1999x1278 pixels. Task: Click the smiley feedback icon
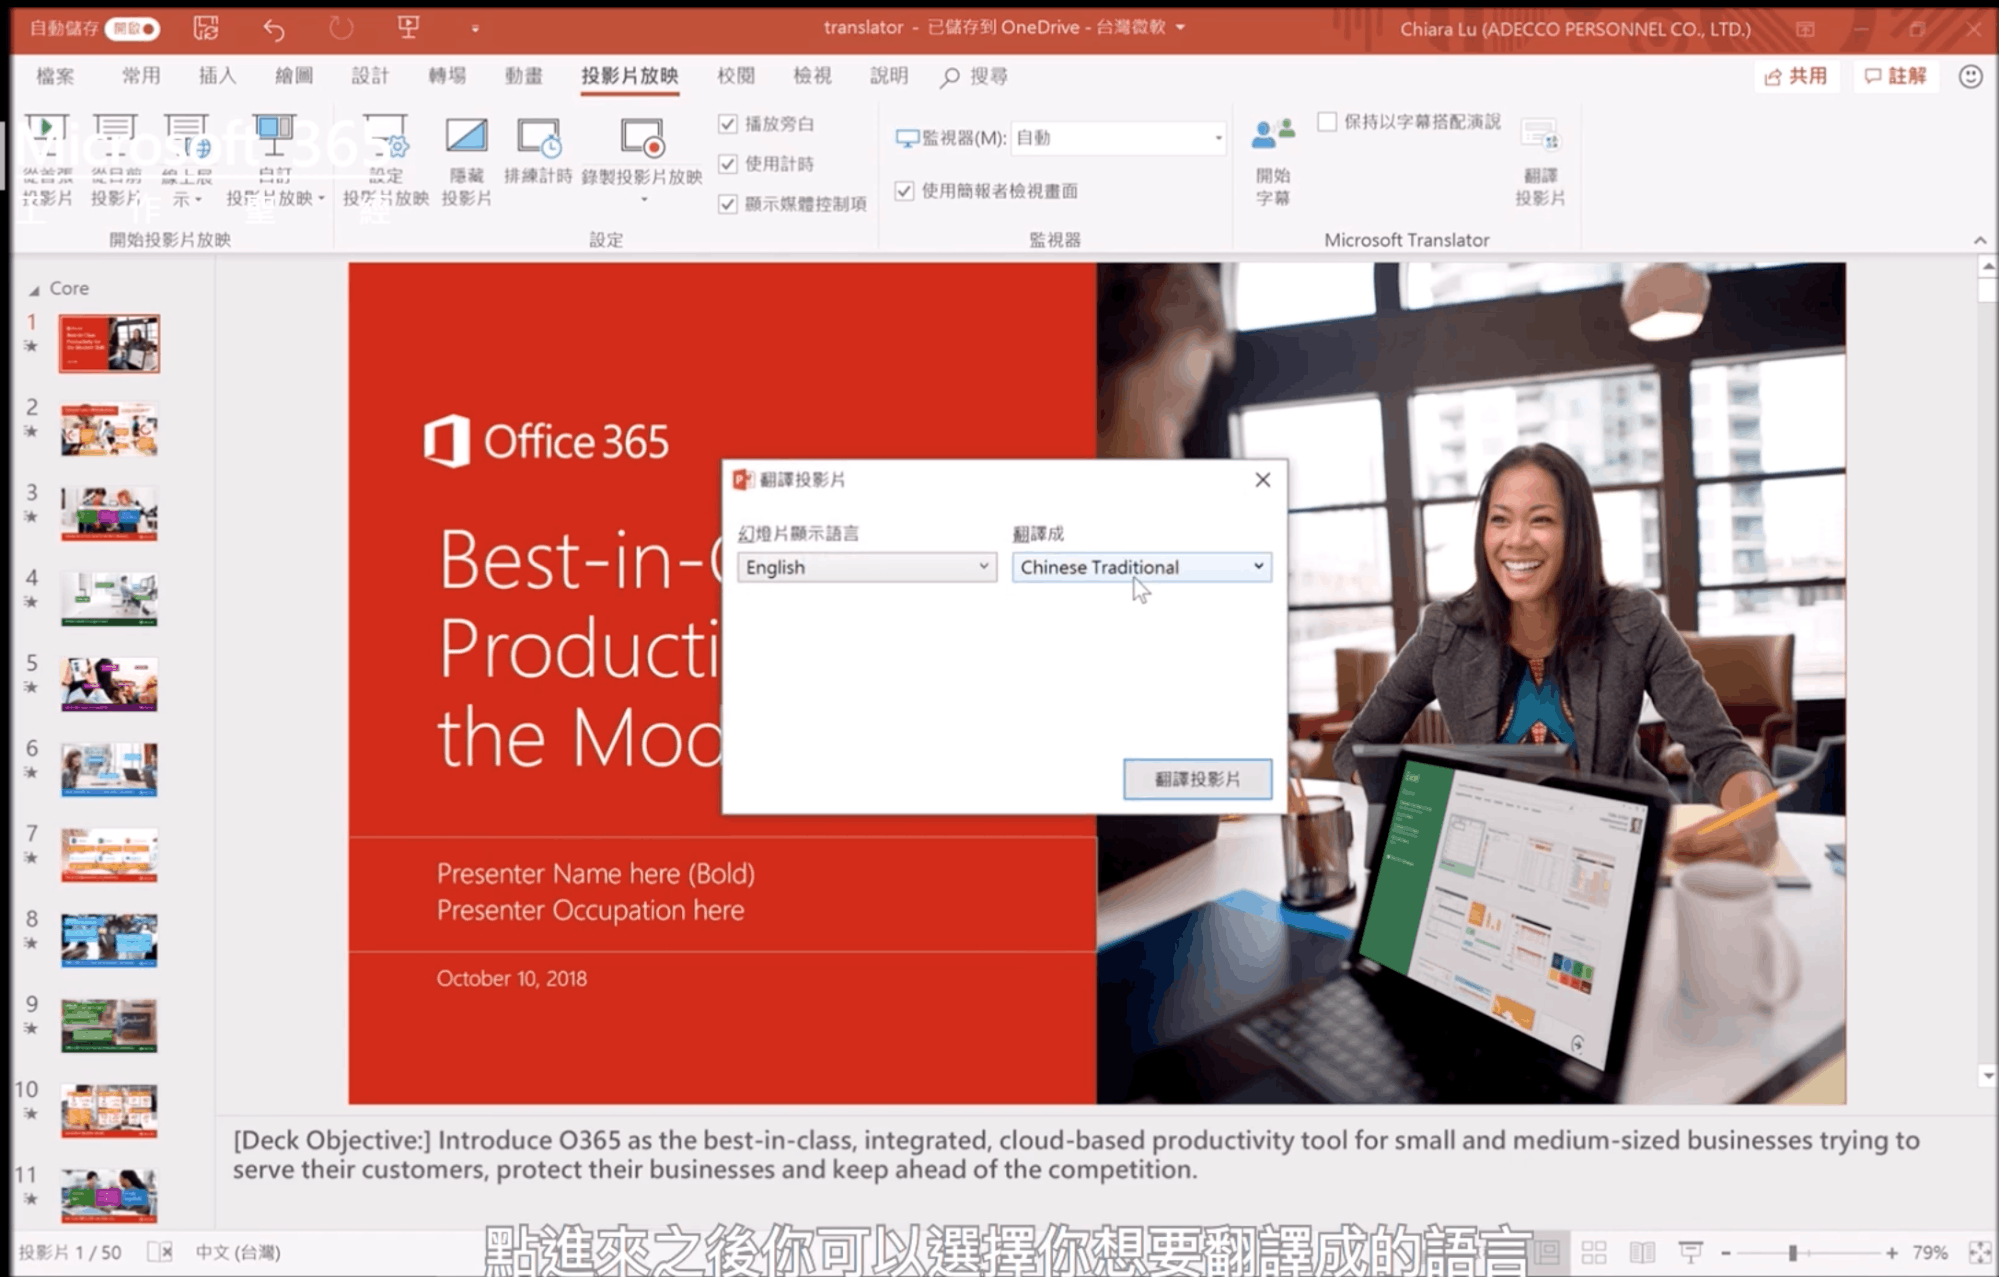pyautogui.click(x=1970, y=76)
